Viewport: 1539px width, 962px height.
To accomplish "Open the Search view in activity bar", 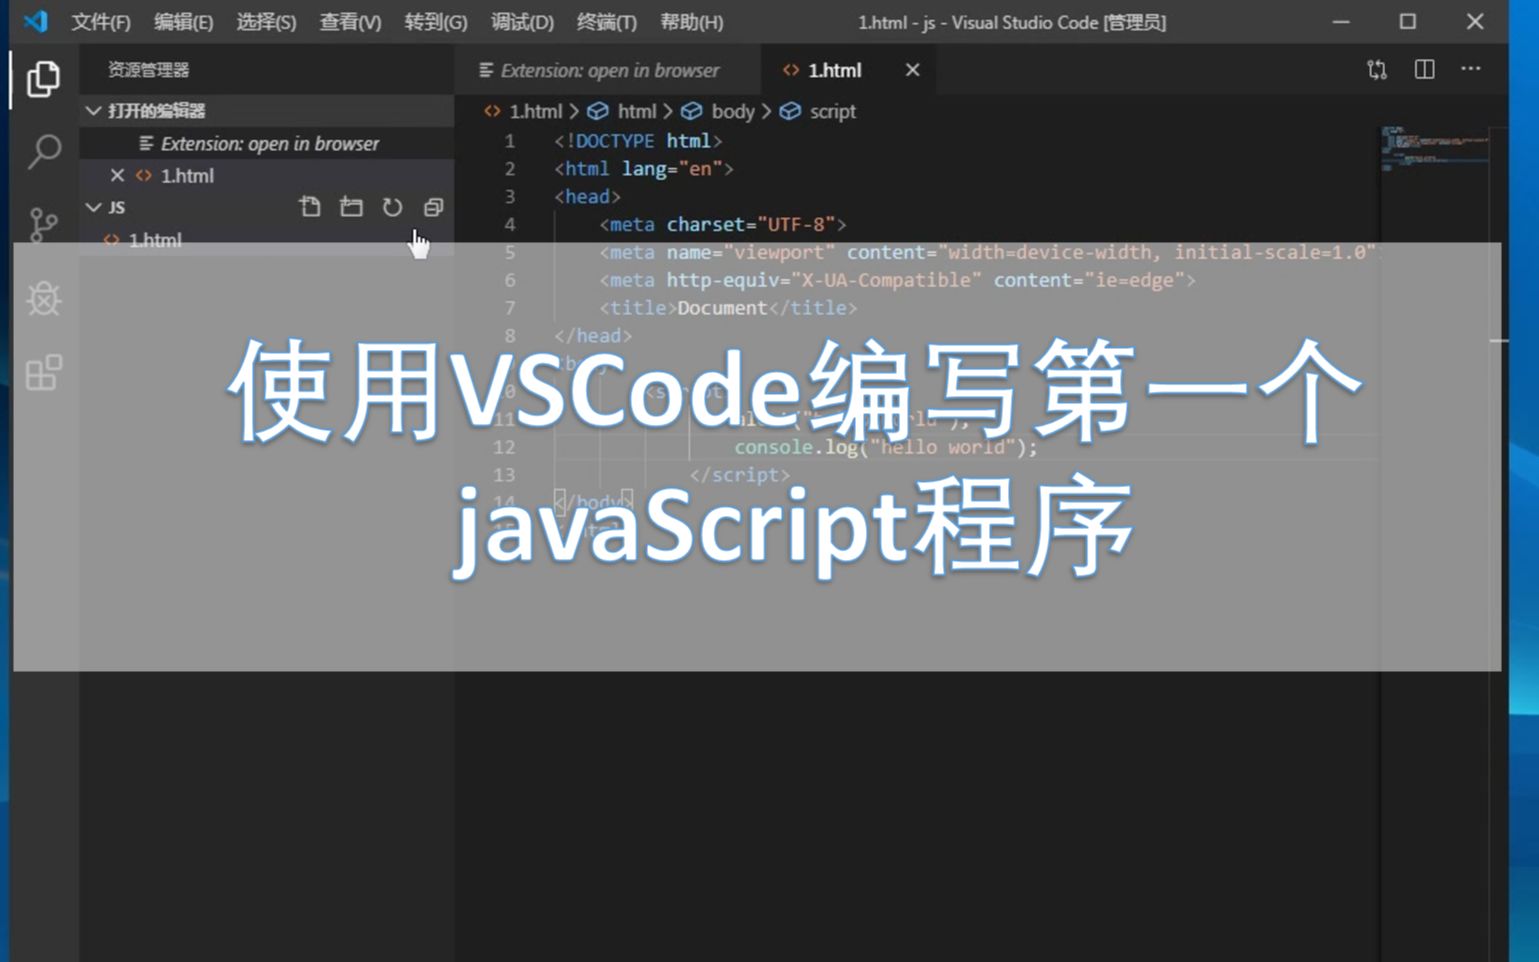I will click(x=43, y=151).
